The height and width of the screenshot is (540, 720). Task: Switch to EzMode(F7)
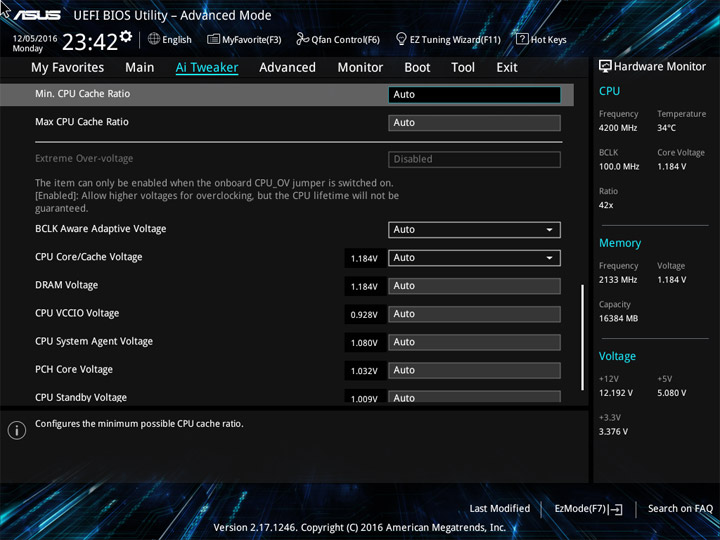tap(588, 509)
